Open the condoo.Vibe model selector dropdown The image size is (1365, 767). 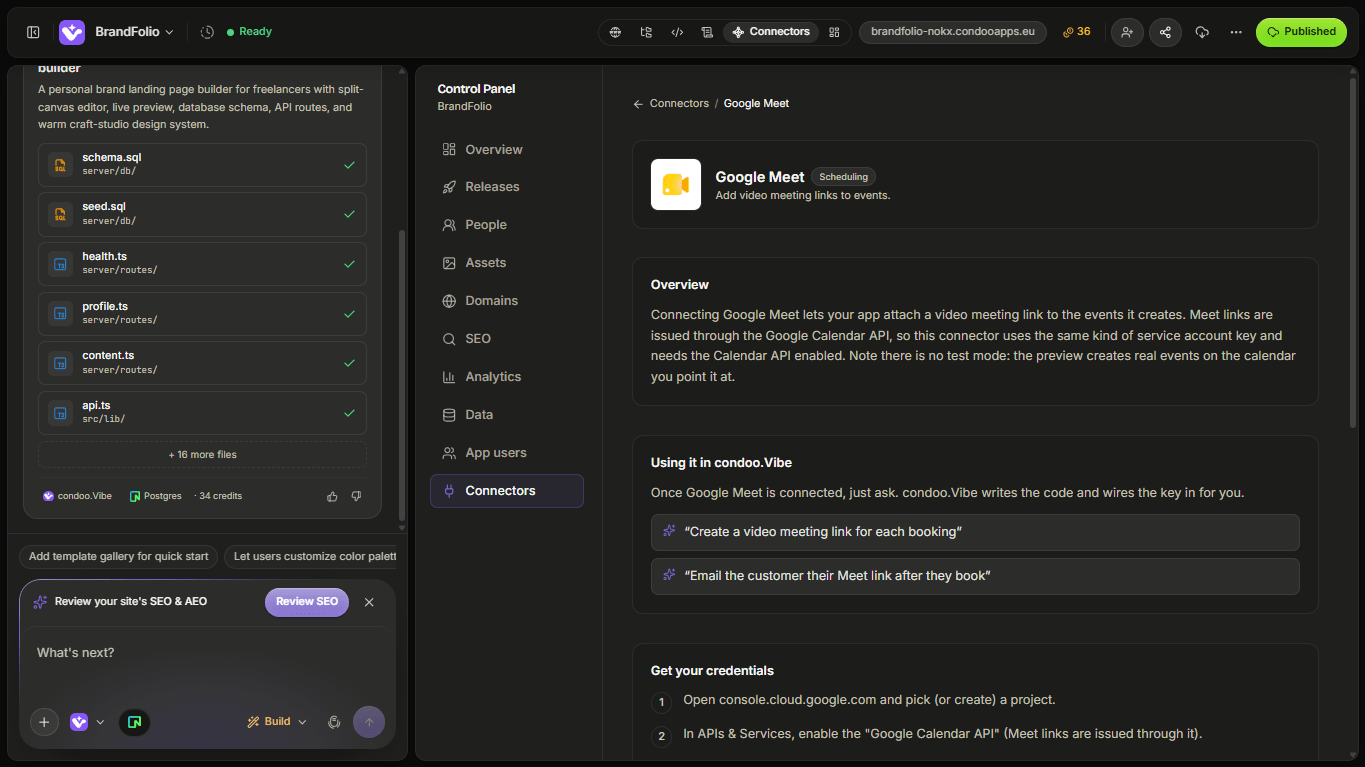point(86,722)
